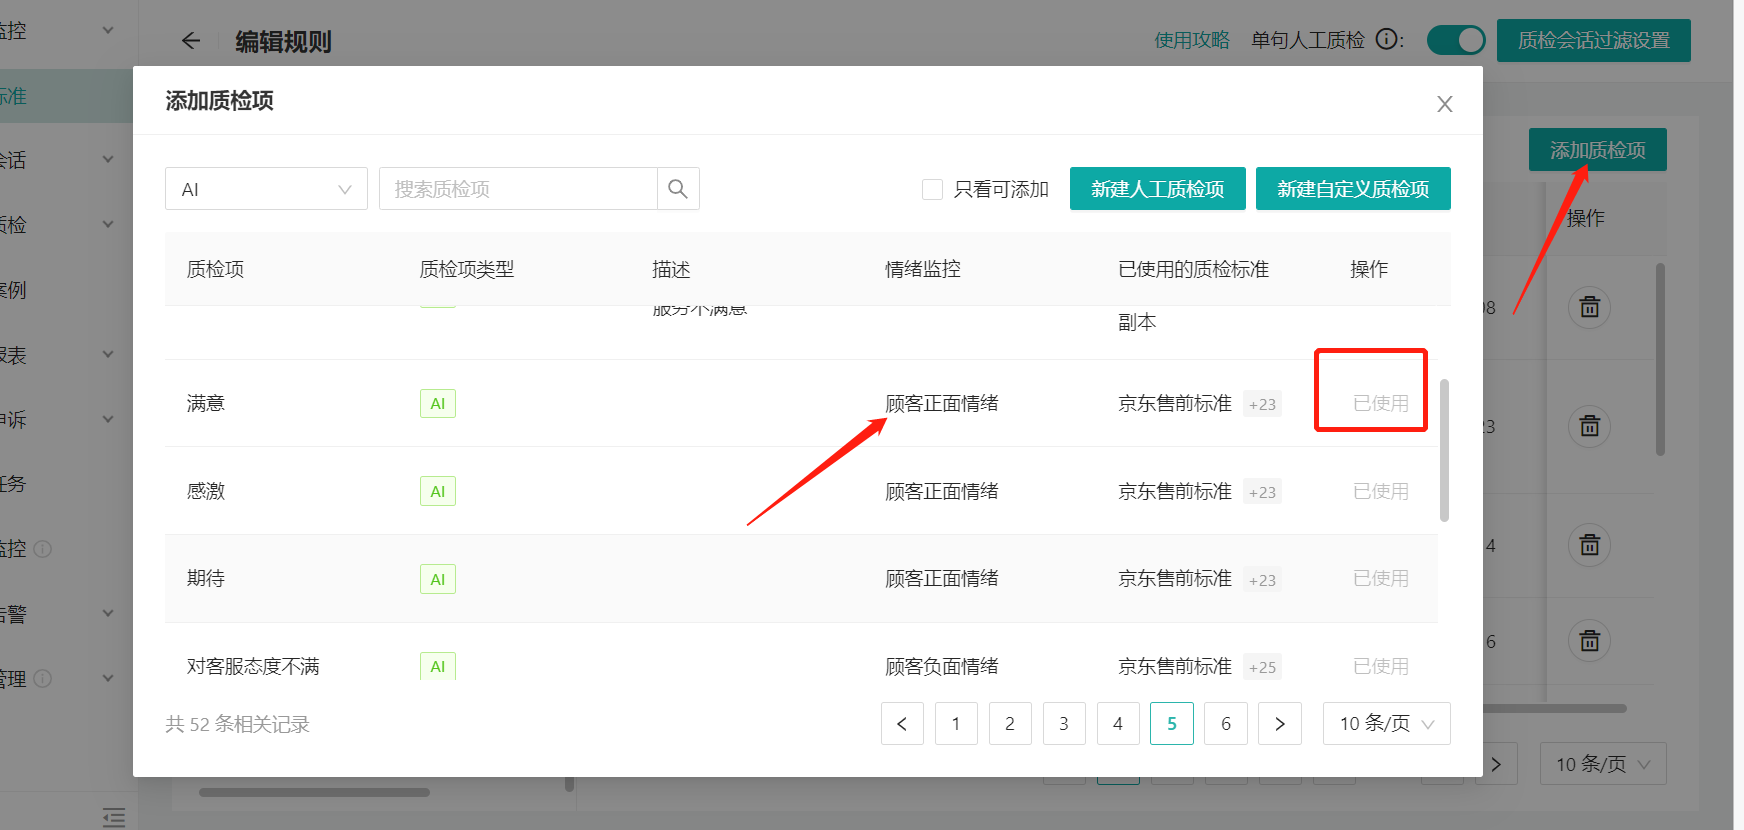Click the back arrow beside 编辑规则
The width and height of the screenshot is (1744, 830).
[x=191, y=41]
